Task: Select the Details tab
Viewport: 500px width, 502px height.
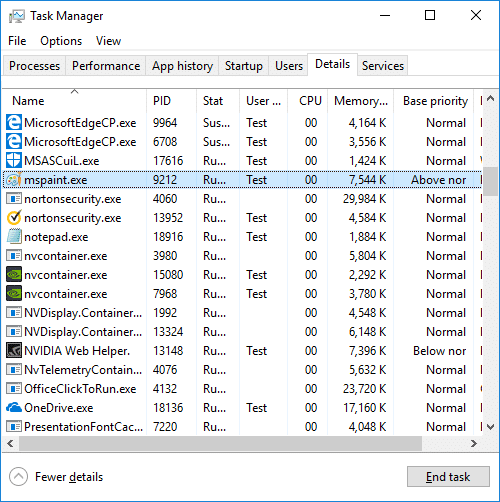Action: coord(332,64)
